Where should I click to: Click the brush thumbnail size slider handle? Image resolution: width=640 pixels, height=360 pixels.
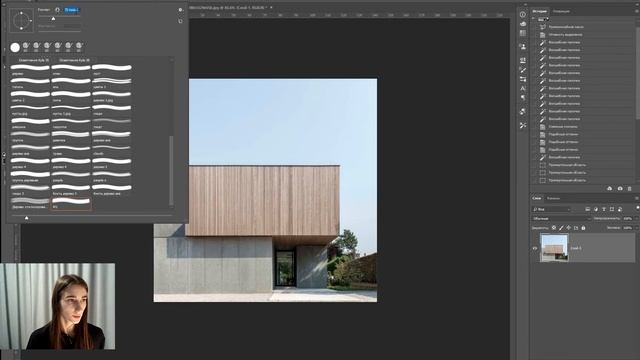(27, 218)
